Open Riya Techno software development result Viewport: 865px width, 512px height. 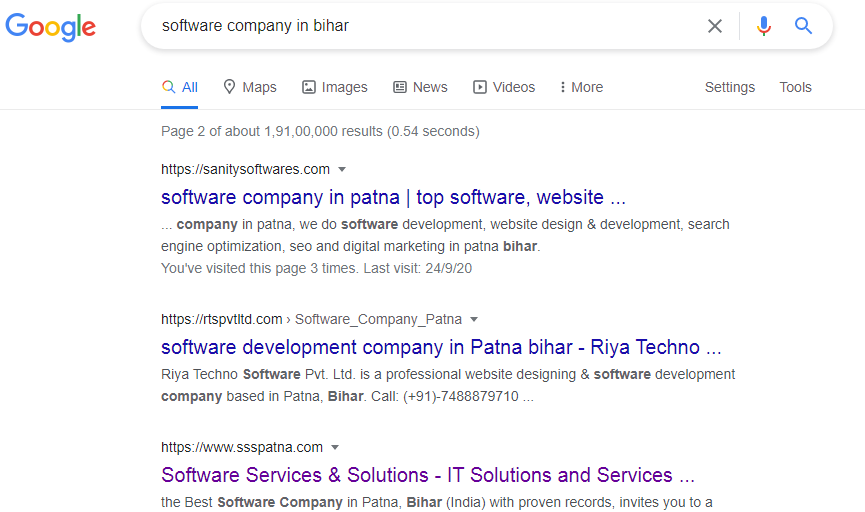(x=441, y=347)
